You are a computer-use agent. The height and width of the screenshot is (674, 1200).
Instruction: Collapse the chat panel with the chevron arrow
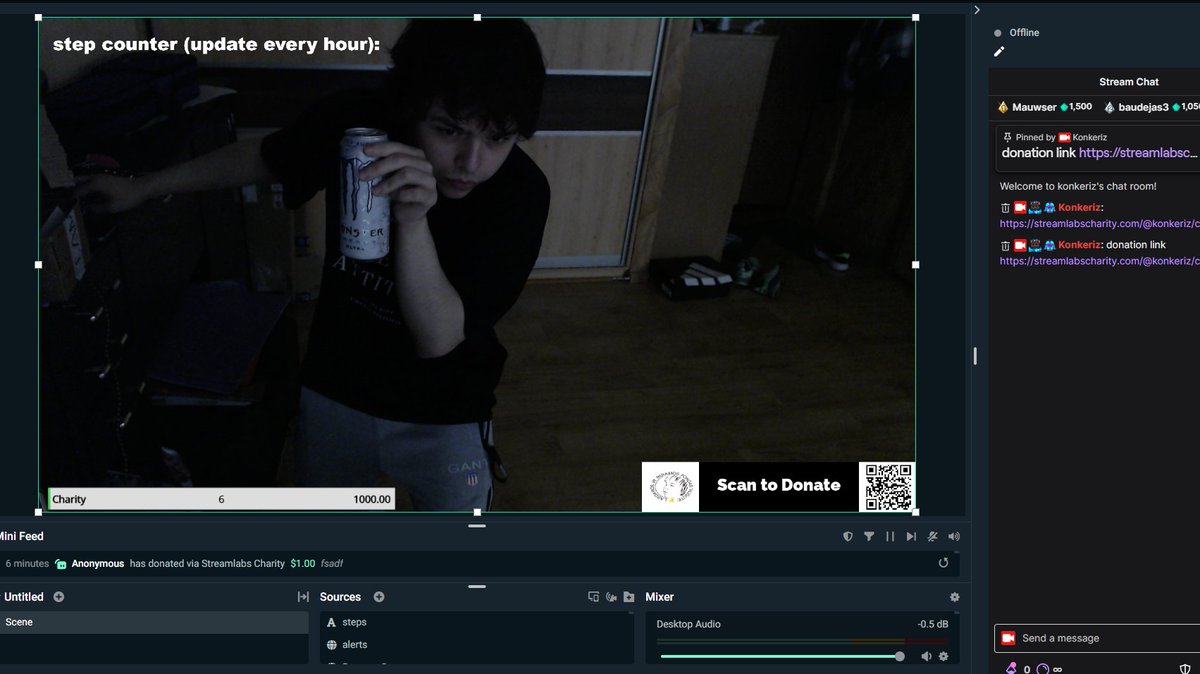point(977,10)
